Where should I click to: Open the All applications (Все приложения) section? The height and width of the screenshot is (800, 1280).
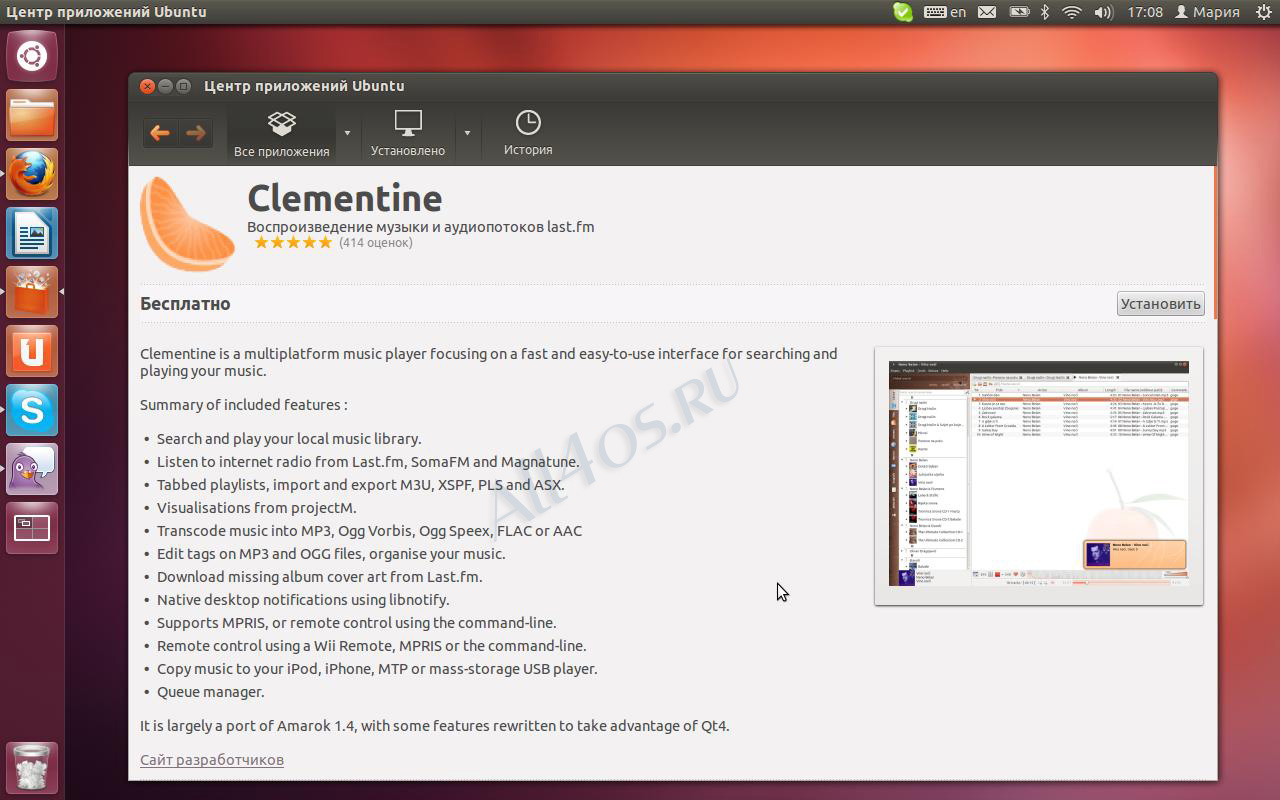coord(281,134)
